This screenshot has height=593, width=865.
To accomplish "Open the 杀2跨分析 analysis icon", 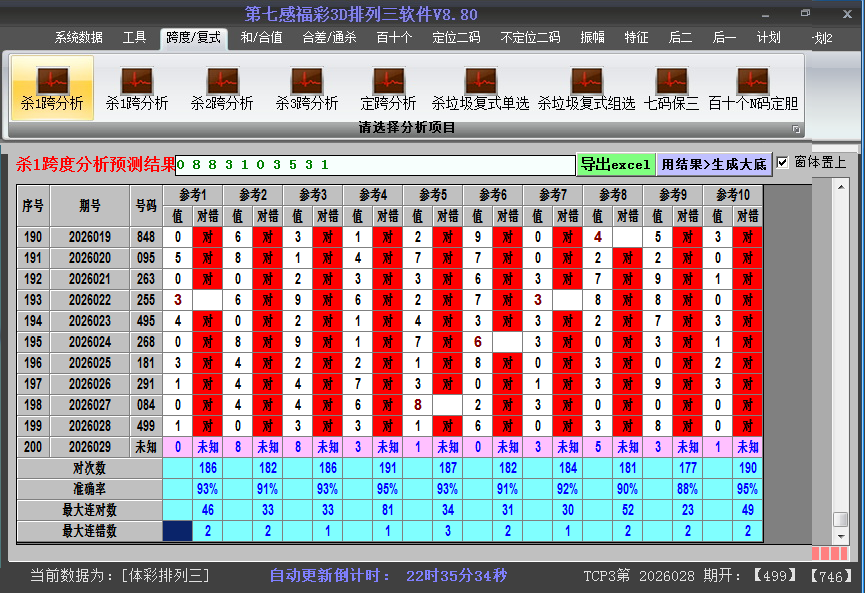I will [222, 88].
